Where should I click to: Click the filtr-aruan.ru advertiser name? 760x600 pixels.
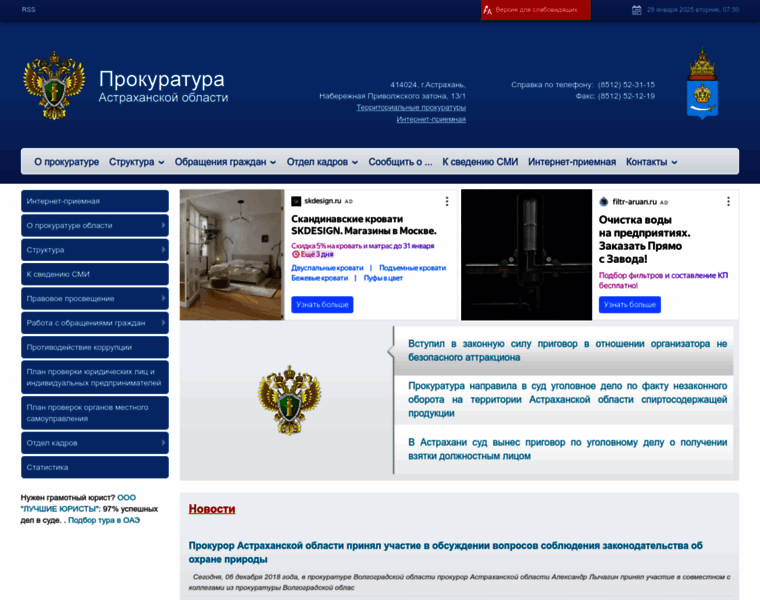(634, 202)
